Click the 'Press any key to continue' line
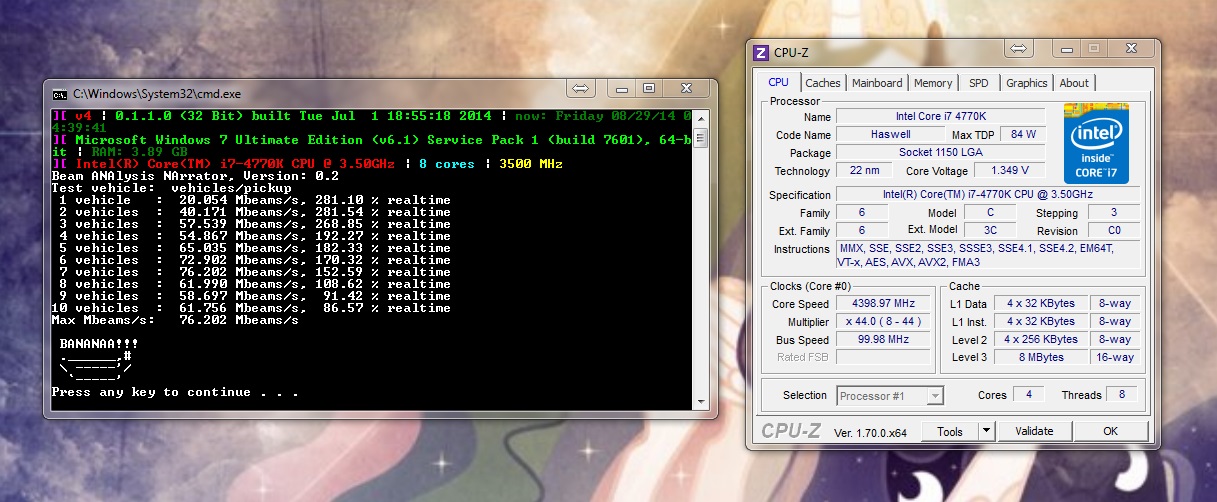This screenshot has width=1217, height=502. (175, 392)
